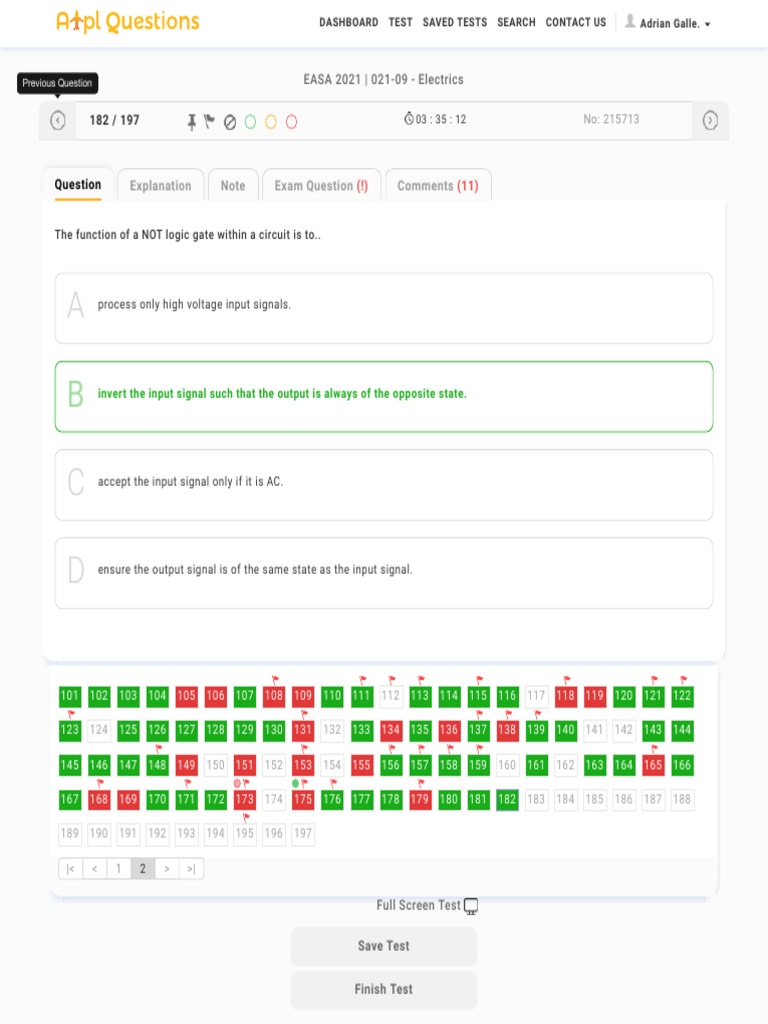Viewport: 768px width, 1024px height.
Task: Jump to first page of question grid
Action: click(x=70, y=869)
